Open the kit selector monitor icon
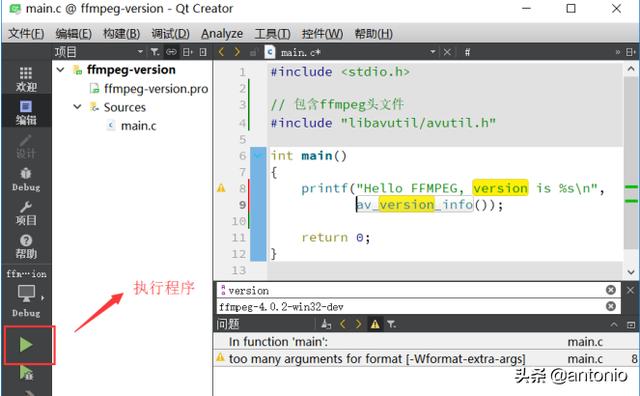This screenshot has width=640, height=396. [27, 293]
